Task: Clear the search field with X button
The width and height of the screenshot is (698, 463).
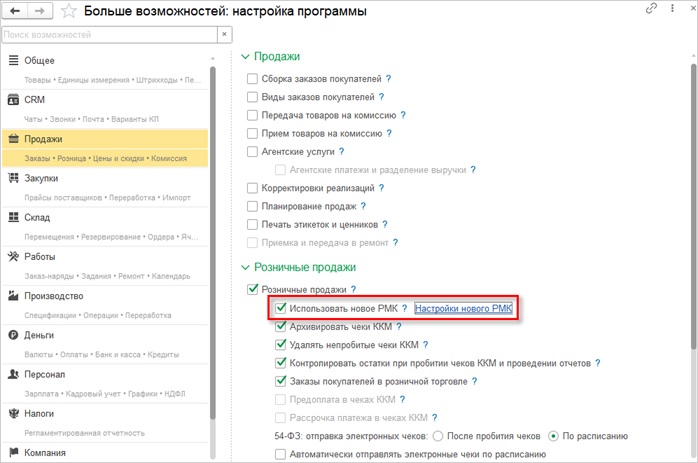Action: [224, 34]
